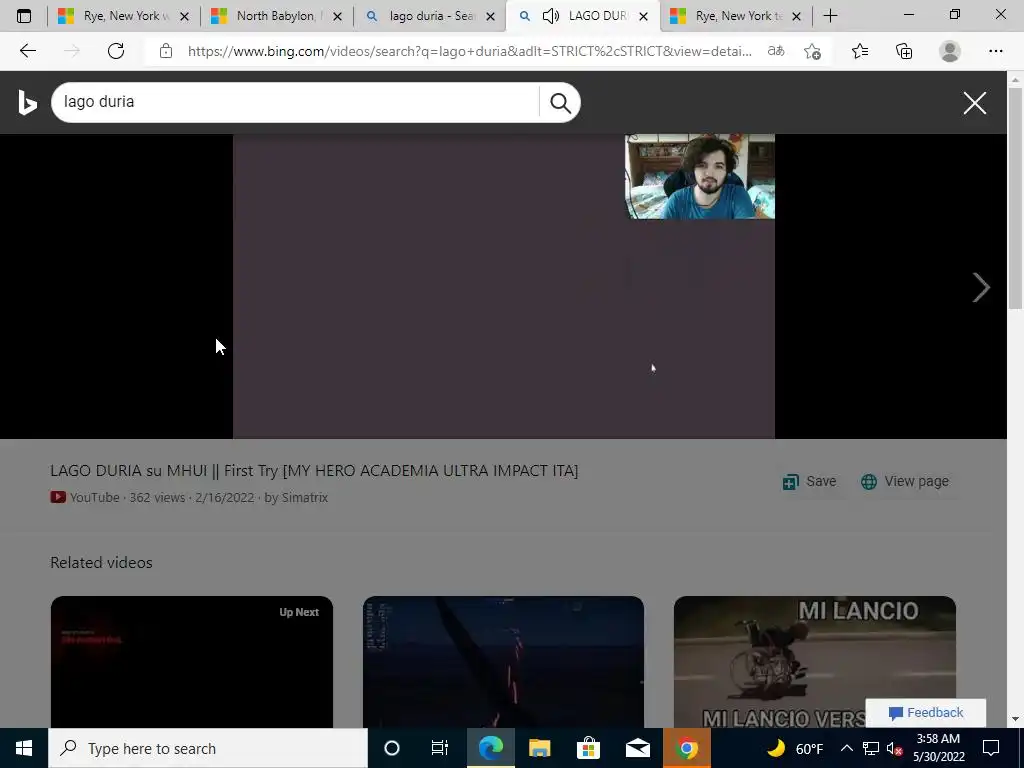Open View page link
The image size is (1024, 768).
(x=904, y=481)
